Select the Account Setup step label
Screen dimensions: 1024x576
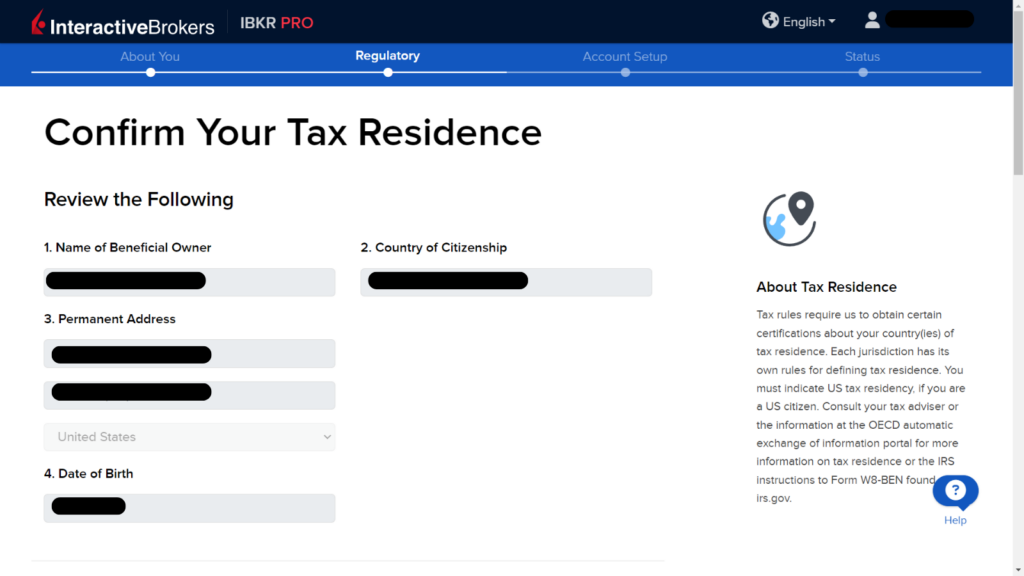tap(625, 56)
